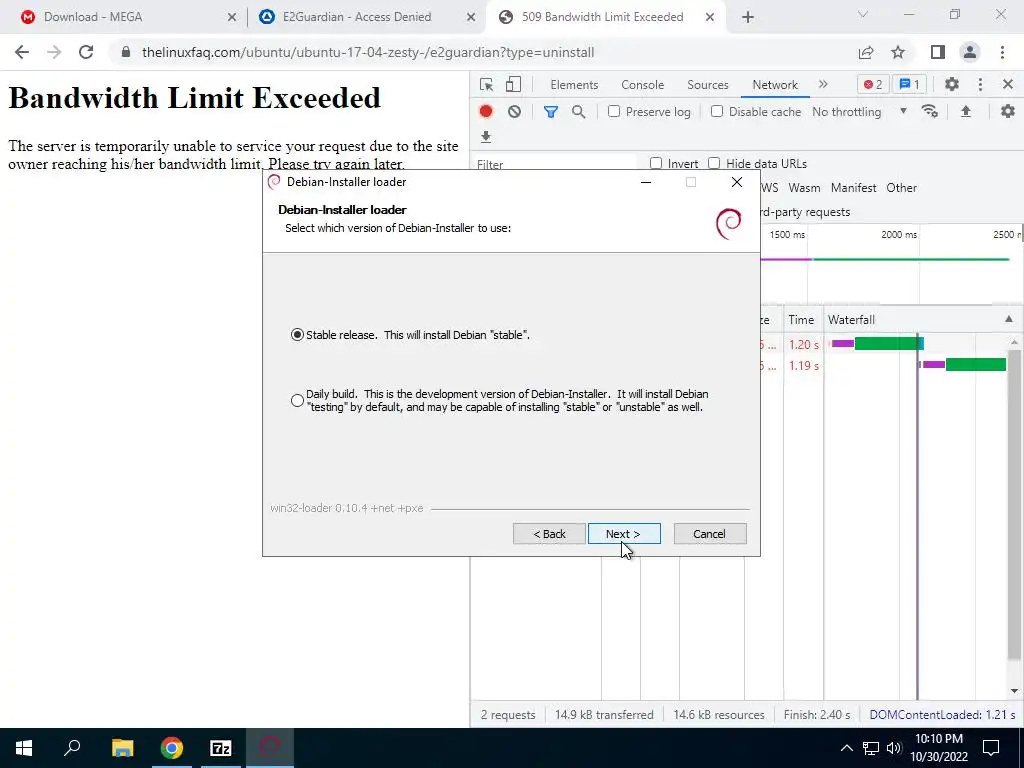The width and height of the screenshot is (1024, 768).
Task: Click Cancel in Debian-Installer loader
Action: pyautogui.click(x=709, y=534)
